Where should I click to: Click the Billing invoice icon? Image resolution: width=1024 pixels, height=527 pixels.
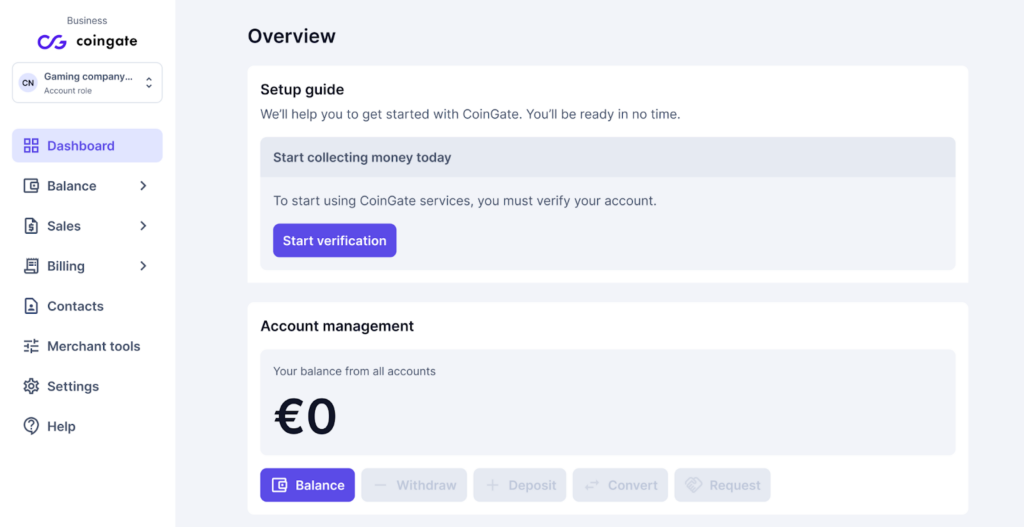(31, 266)
